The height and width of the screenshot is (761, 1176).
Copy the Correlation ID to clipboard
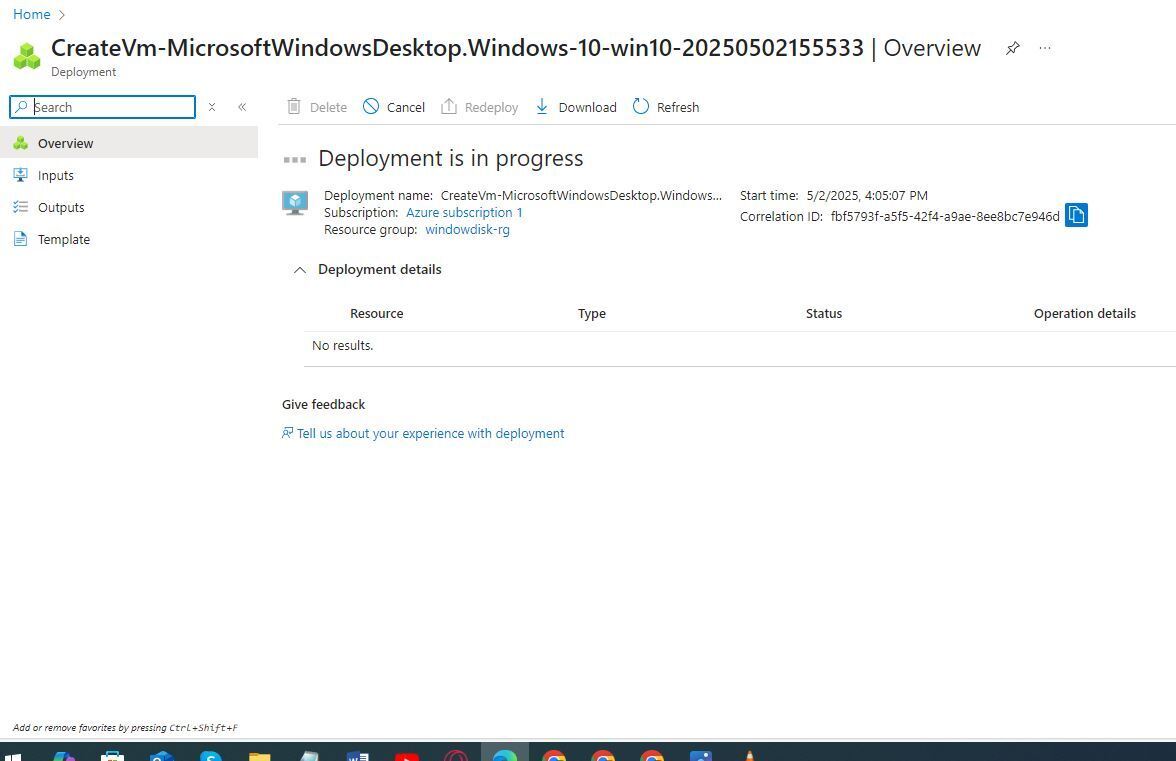coord(1076,215)
